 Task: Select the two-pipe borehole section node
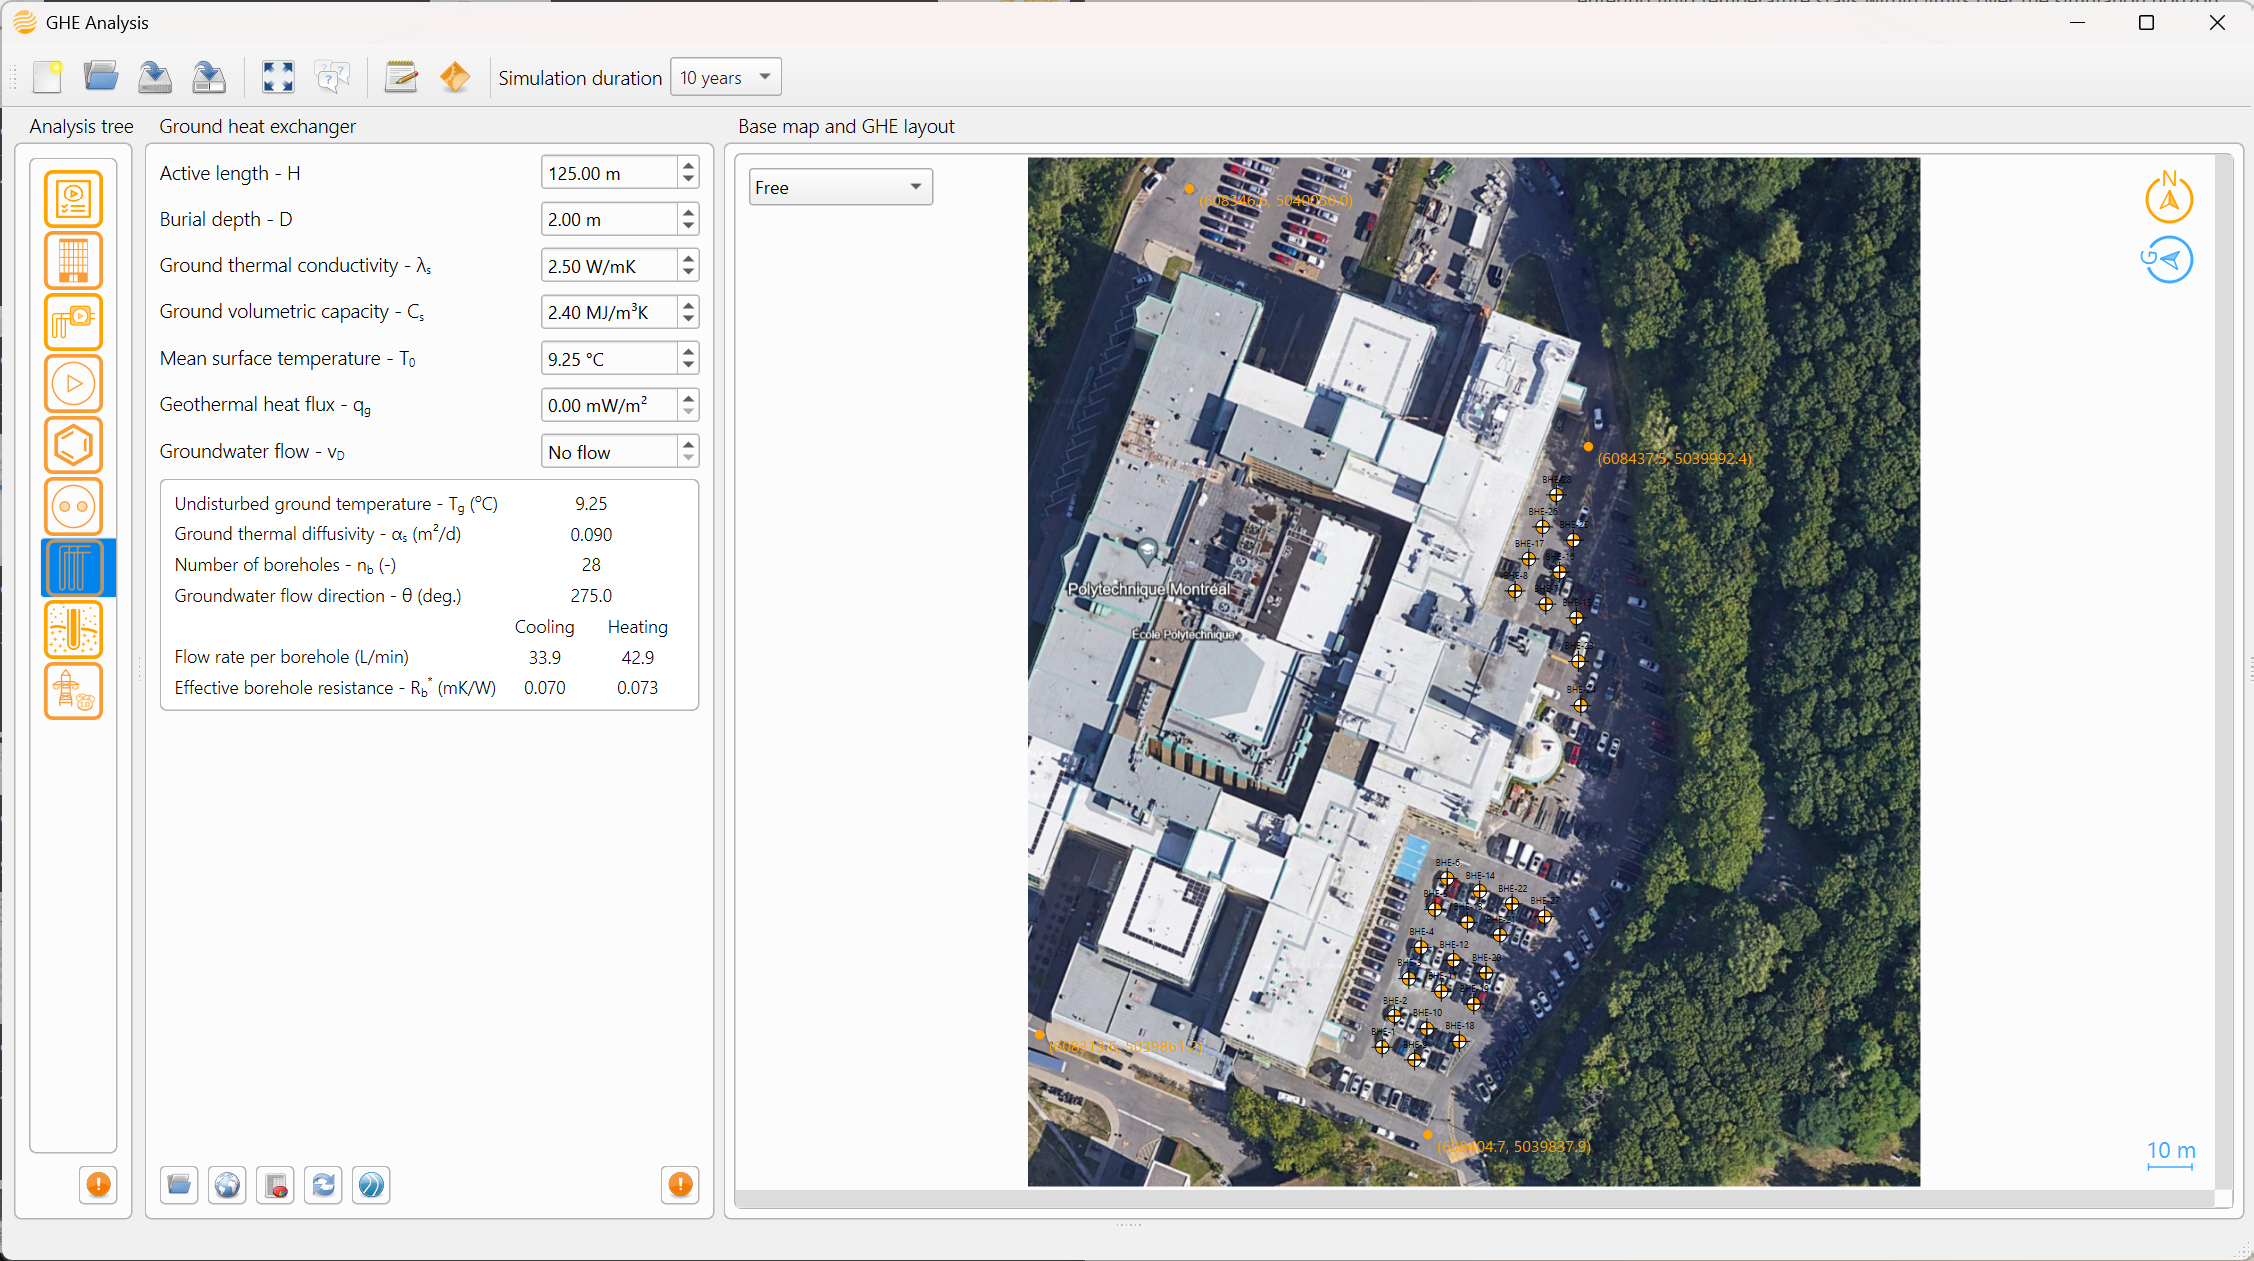point(73,506)
